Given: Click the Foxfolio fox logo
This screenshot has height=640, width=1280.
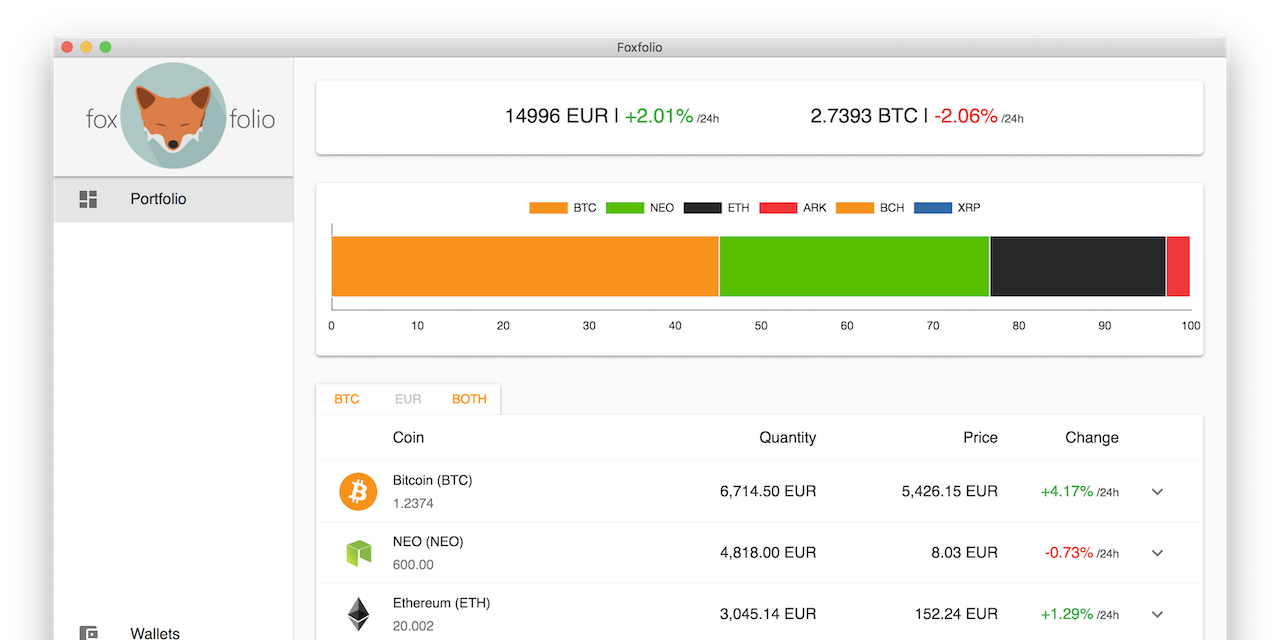Looking at the screenshot, I should (173, 116).
